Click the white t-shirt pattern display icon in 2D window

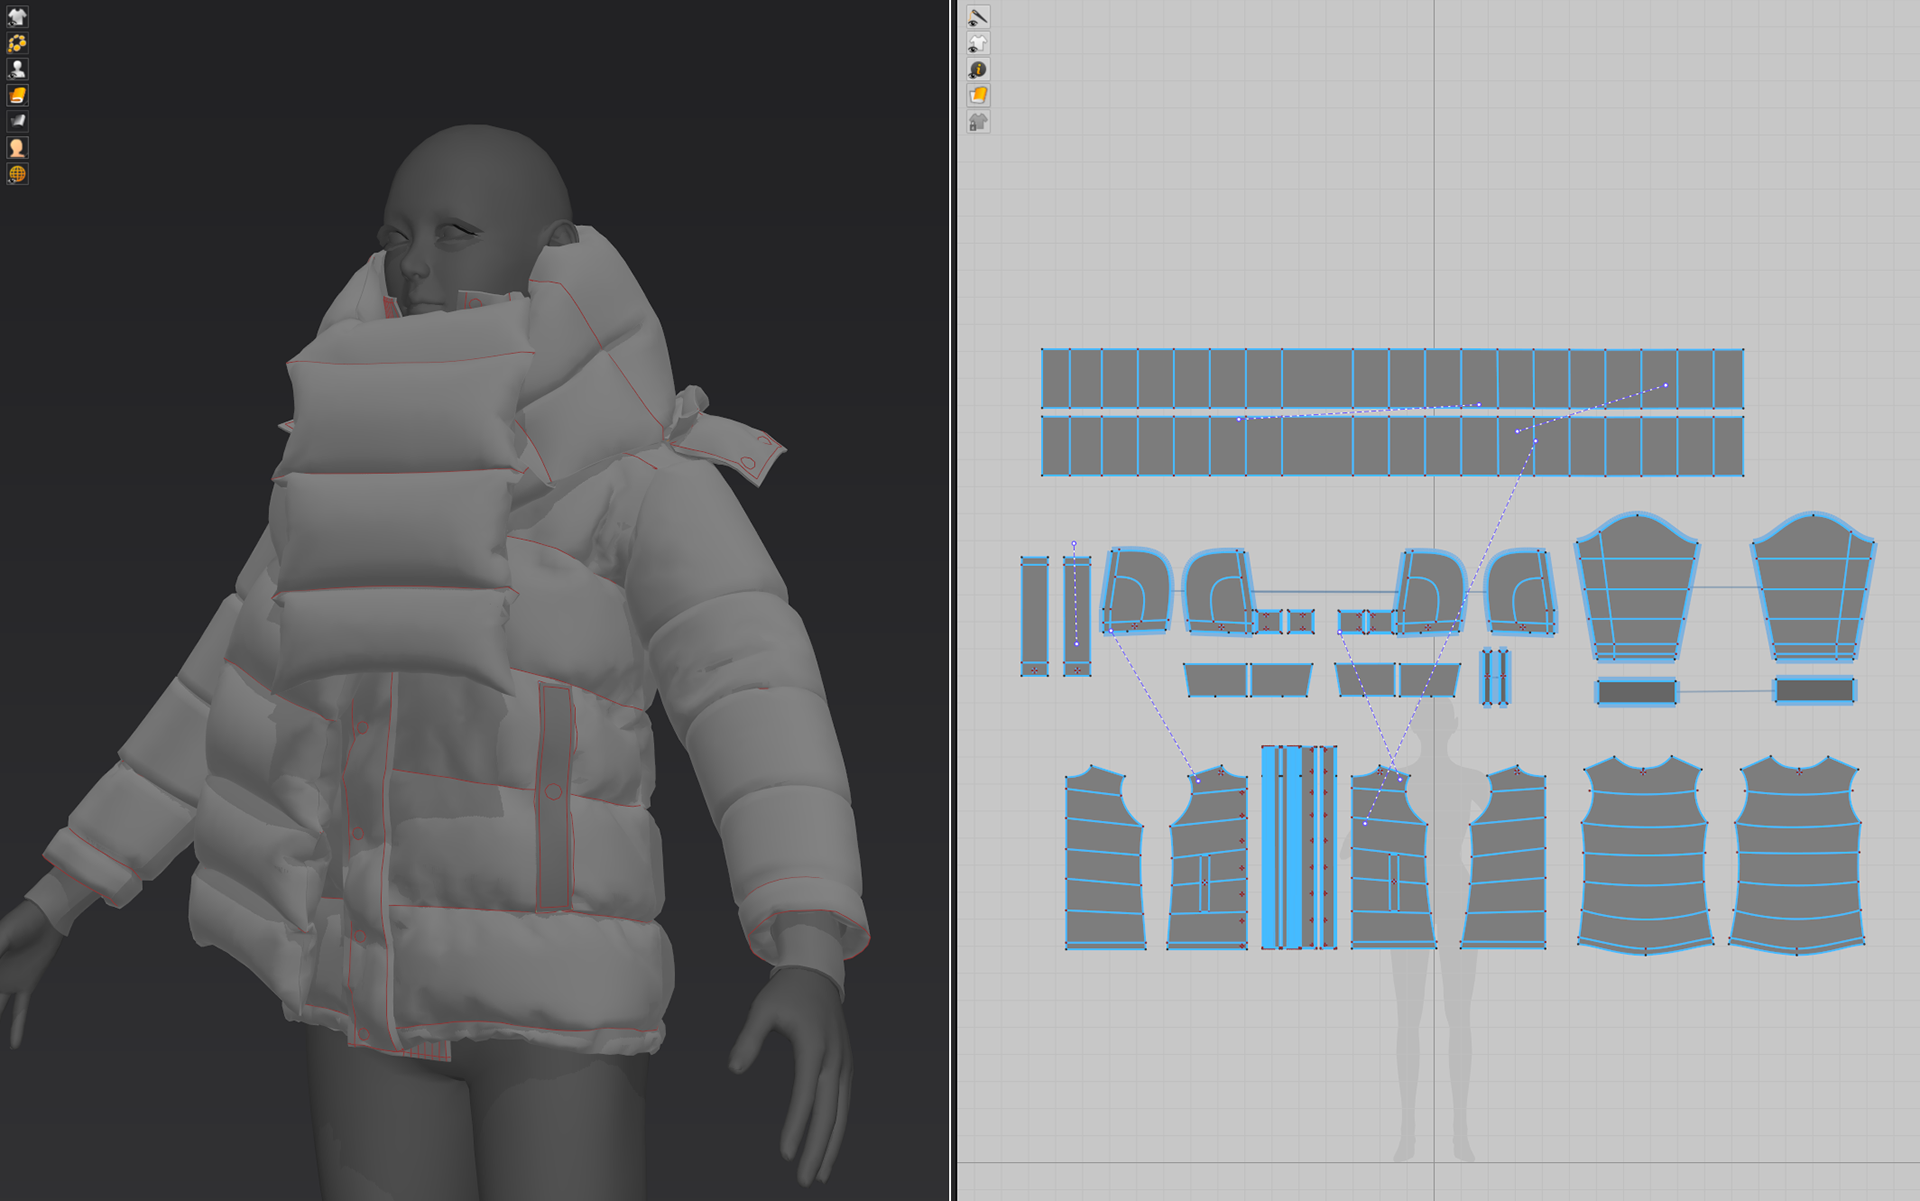point(978,43)
